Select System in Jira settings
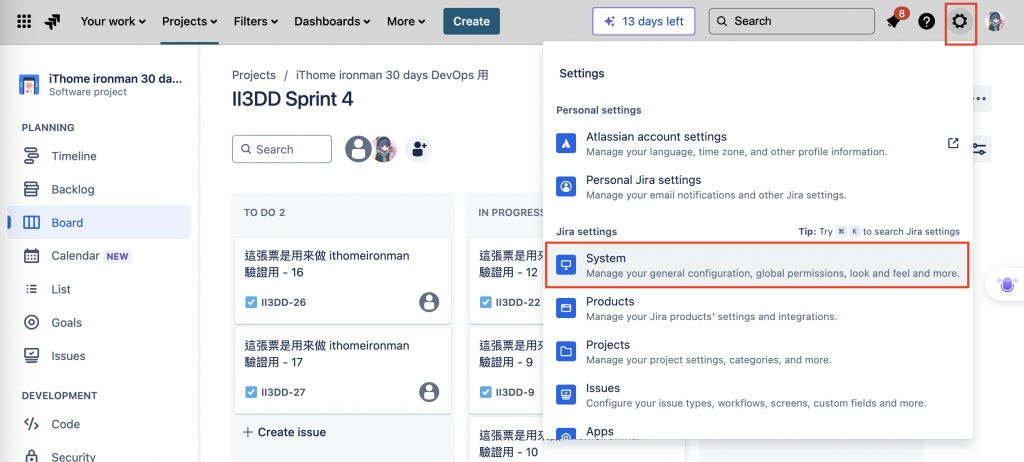The image size is (1024, 462). pyautogui.click(x=758, y=265)
